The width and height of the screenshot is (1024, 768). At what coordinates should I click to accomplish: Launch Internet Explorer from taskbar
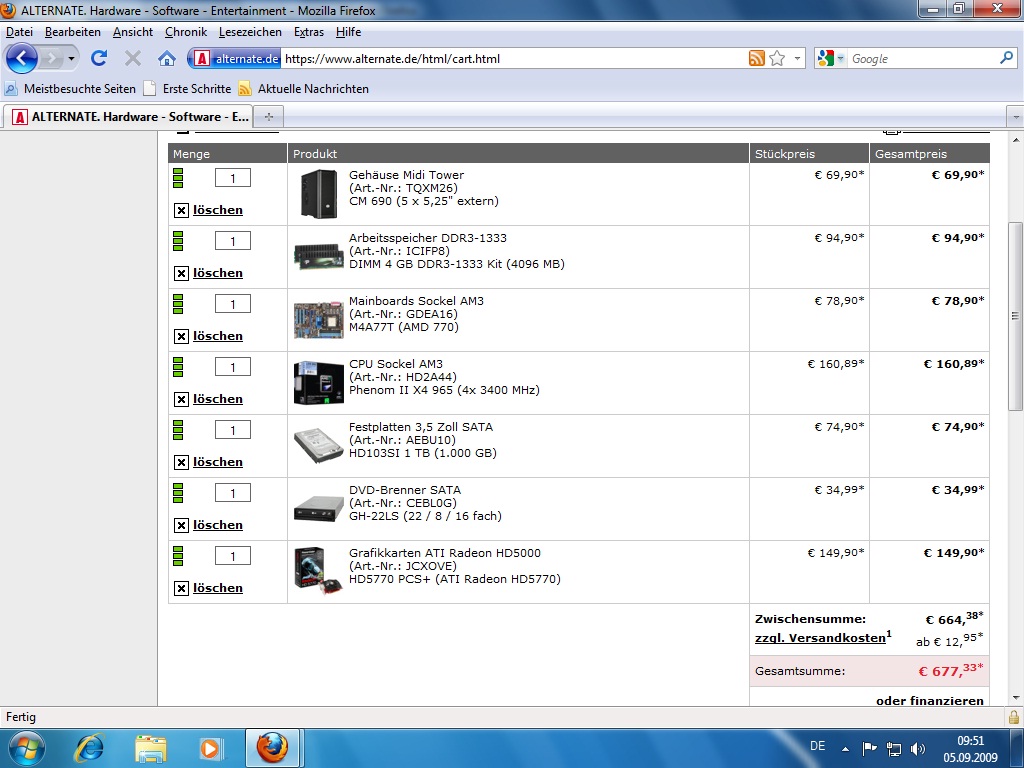89,748
